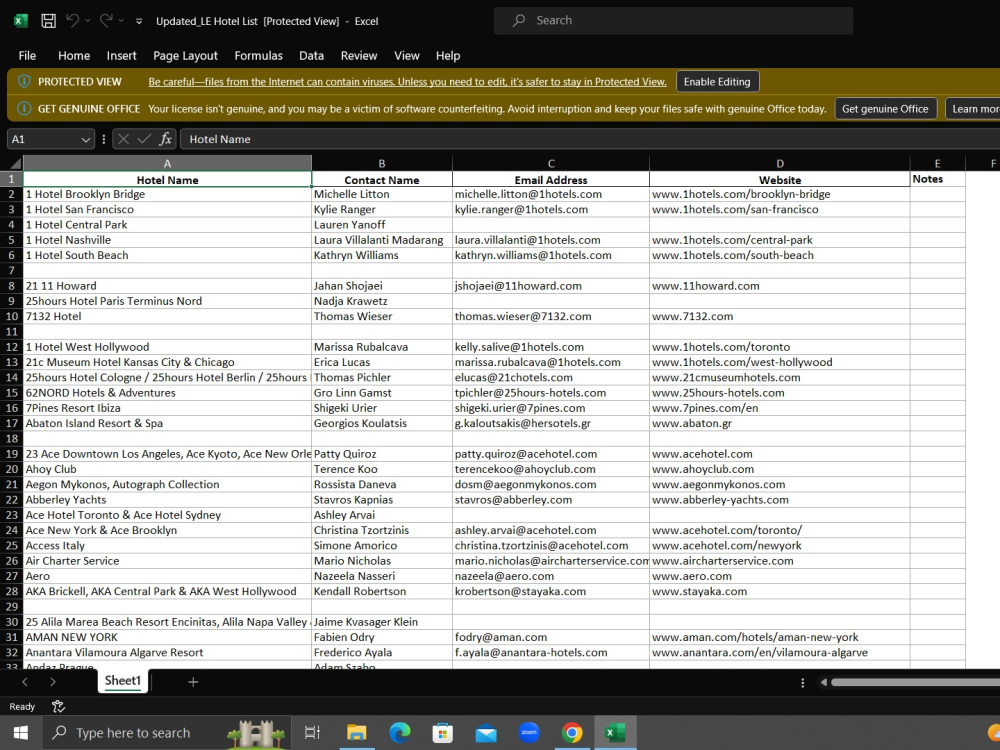Open the Review tab
1000x750 pixels.
click(x=358, y=55)
